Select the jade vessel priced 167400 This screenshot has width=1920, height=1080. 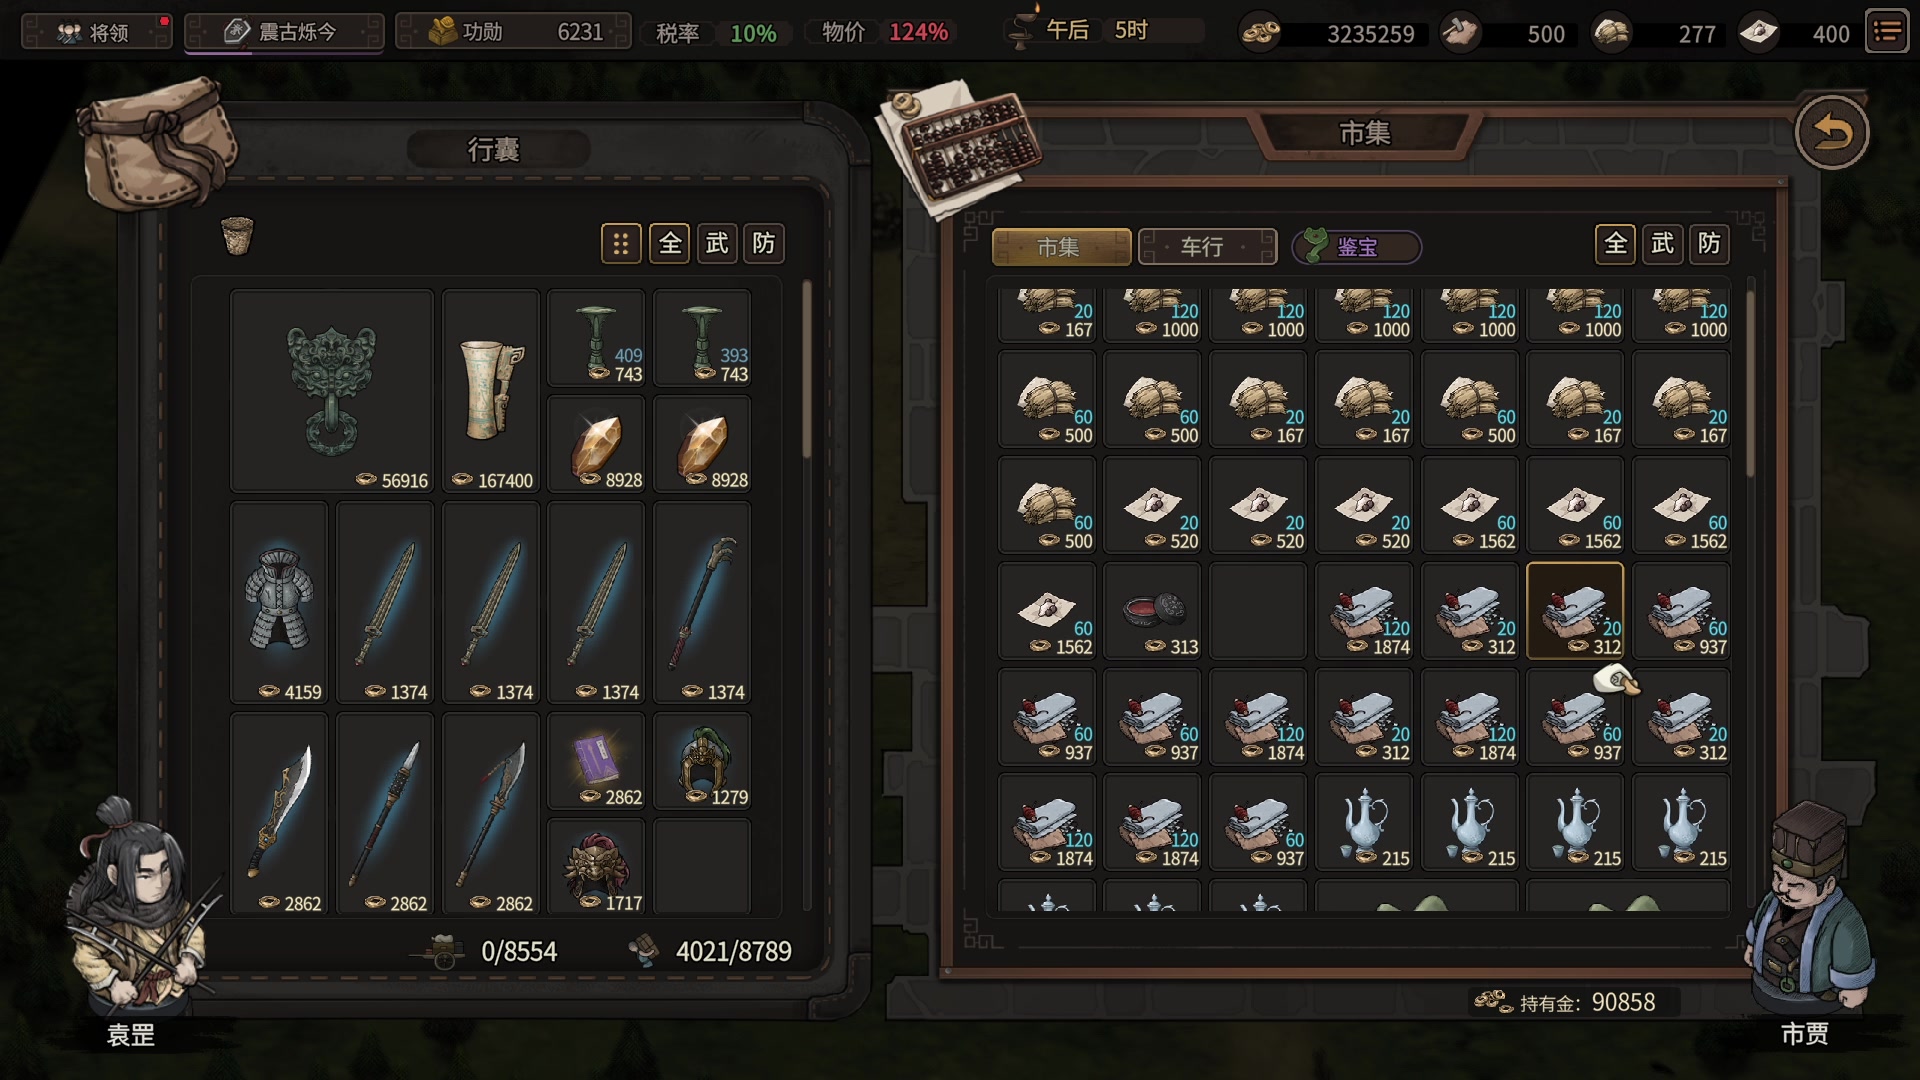pyautogui.click(x=491, y=392)
